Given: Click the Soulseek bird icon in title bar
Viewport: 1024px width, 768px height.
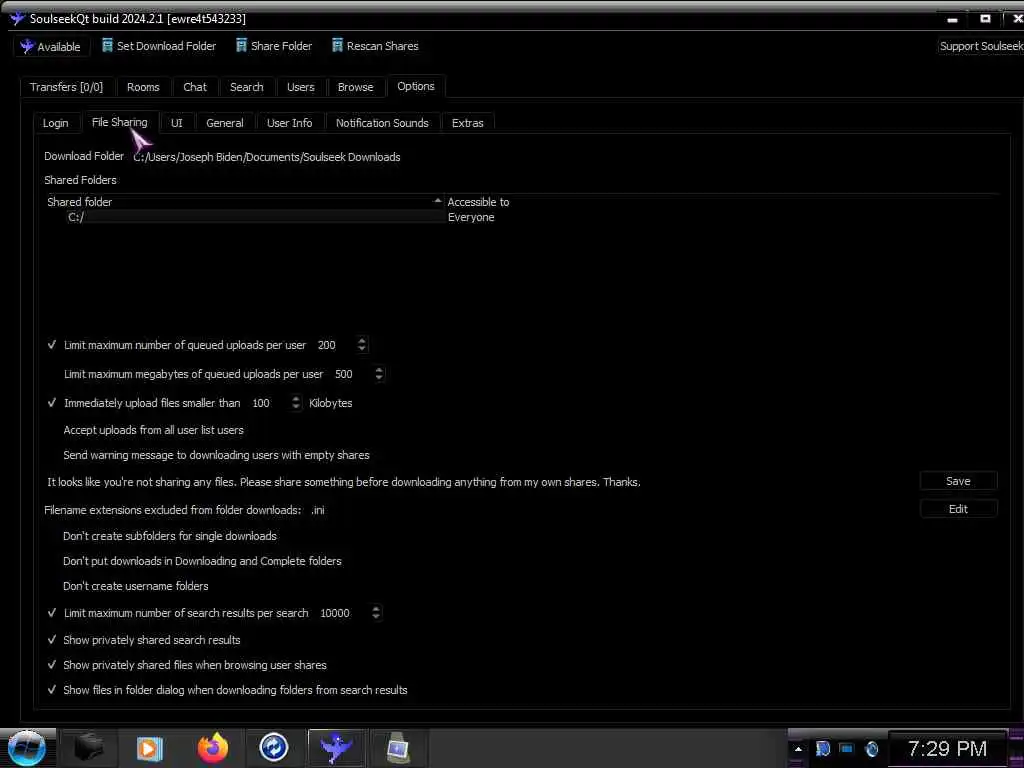Looking at the screenshot, I should [17, 18].
